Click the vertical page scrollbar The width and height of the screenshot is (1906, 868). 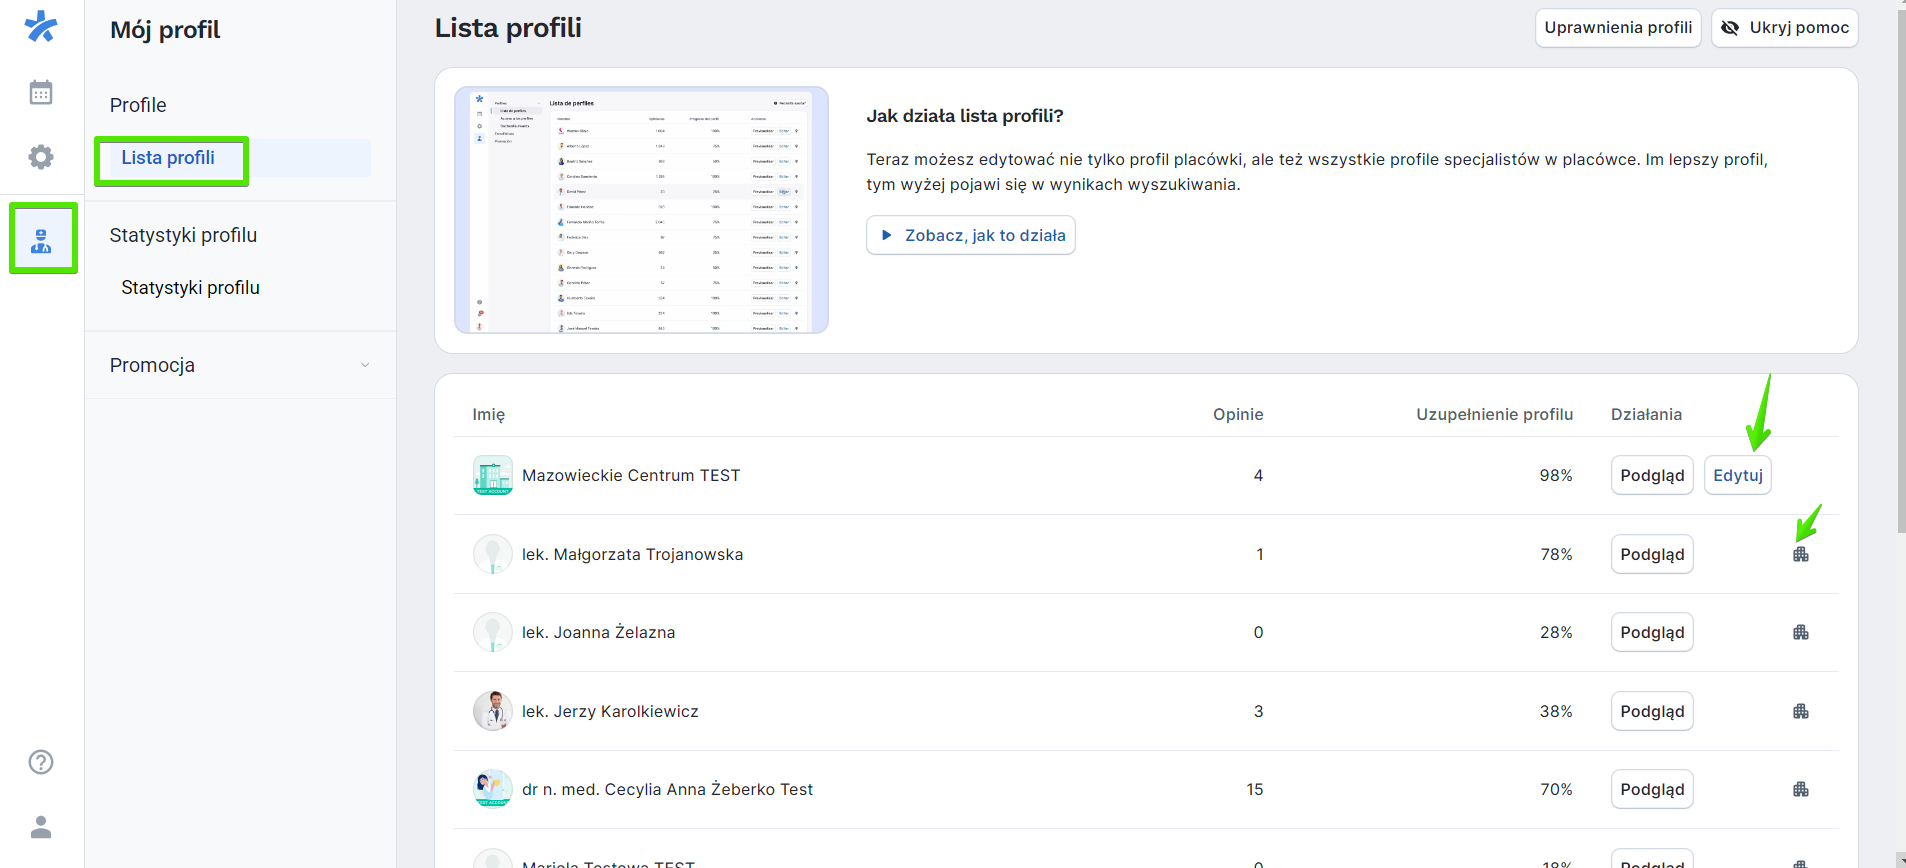click(x=1900, y=270)
